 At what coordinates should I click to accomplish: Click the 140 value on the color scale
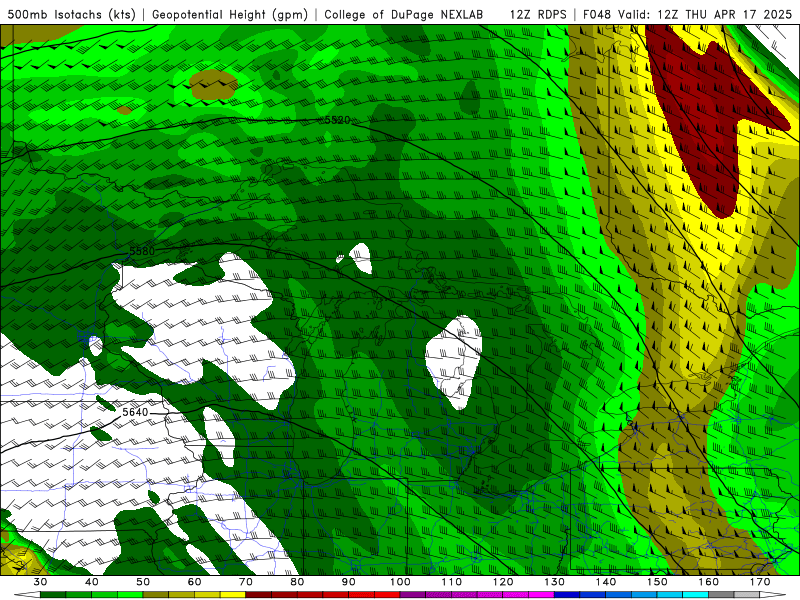(x=606, y=582)
